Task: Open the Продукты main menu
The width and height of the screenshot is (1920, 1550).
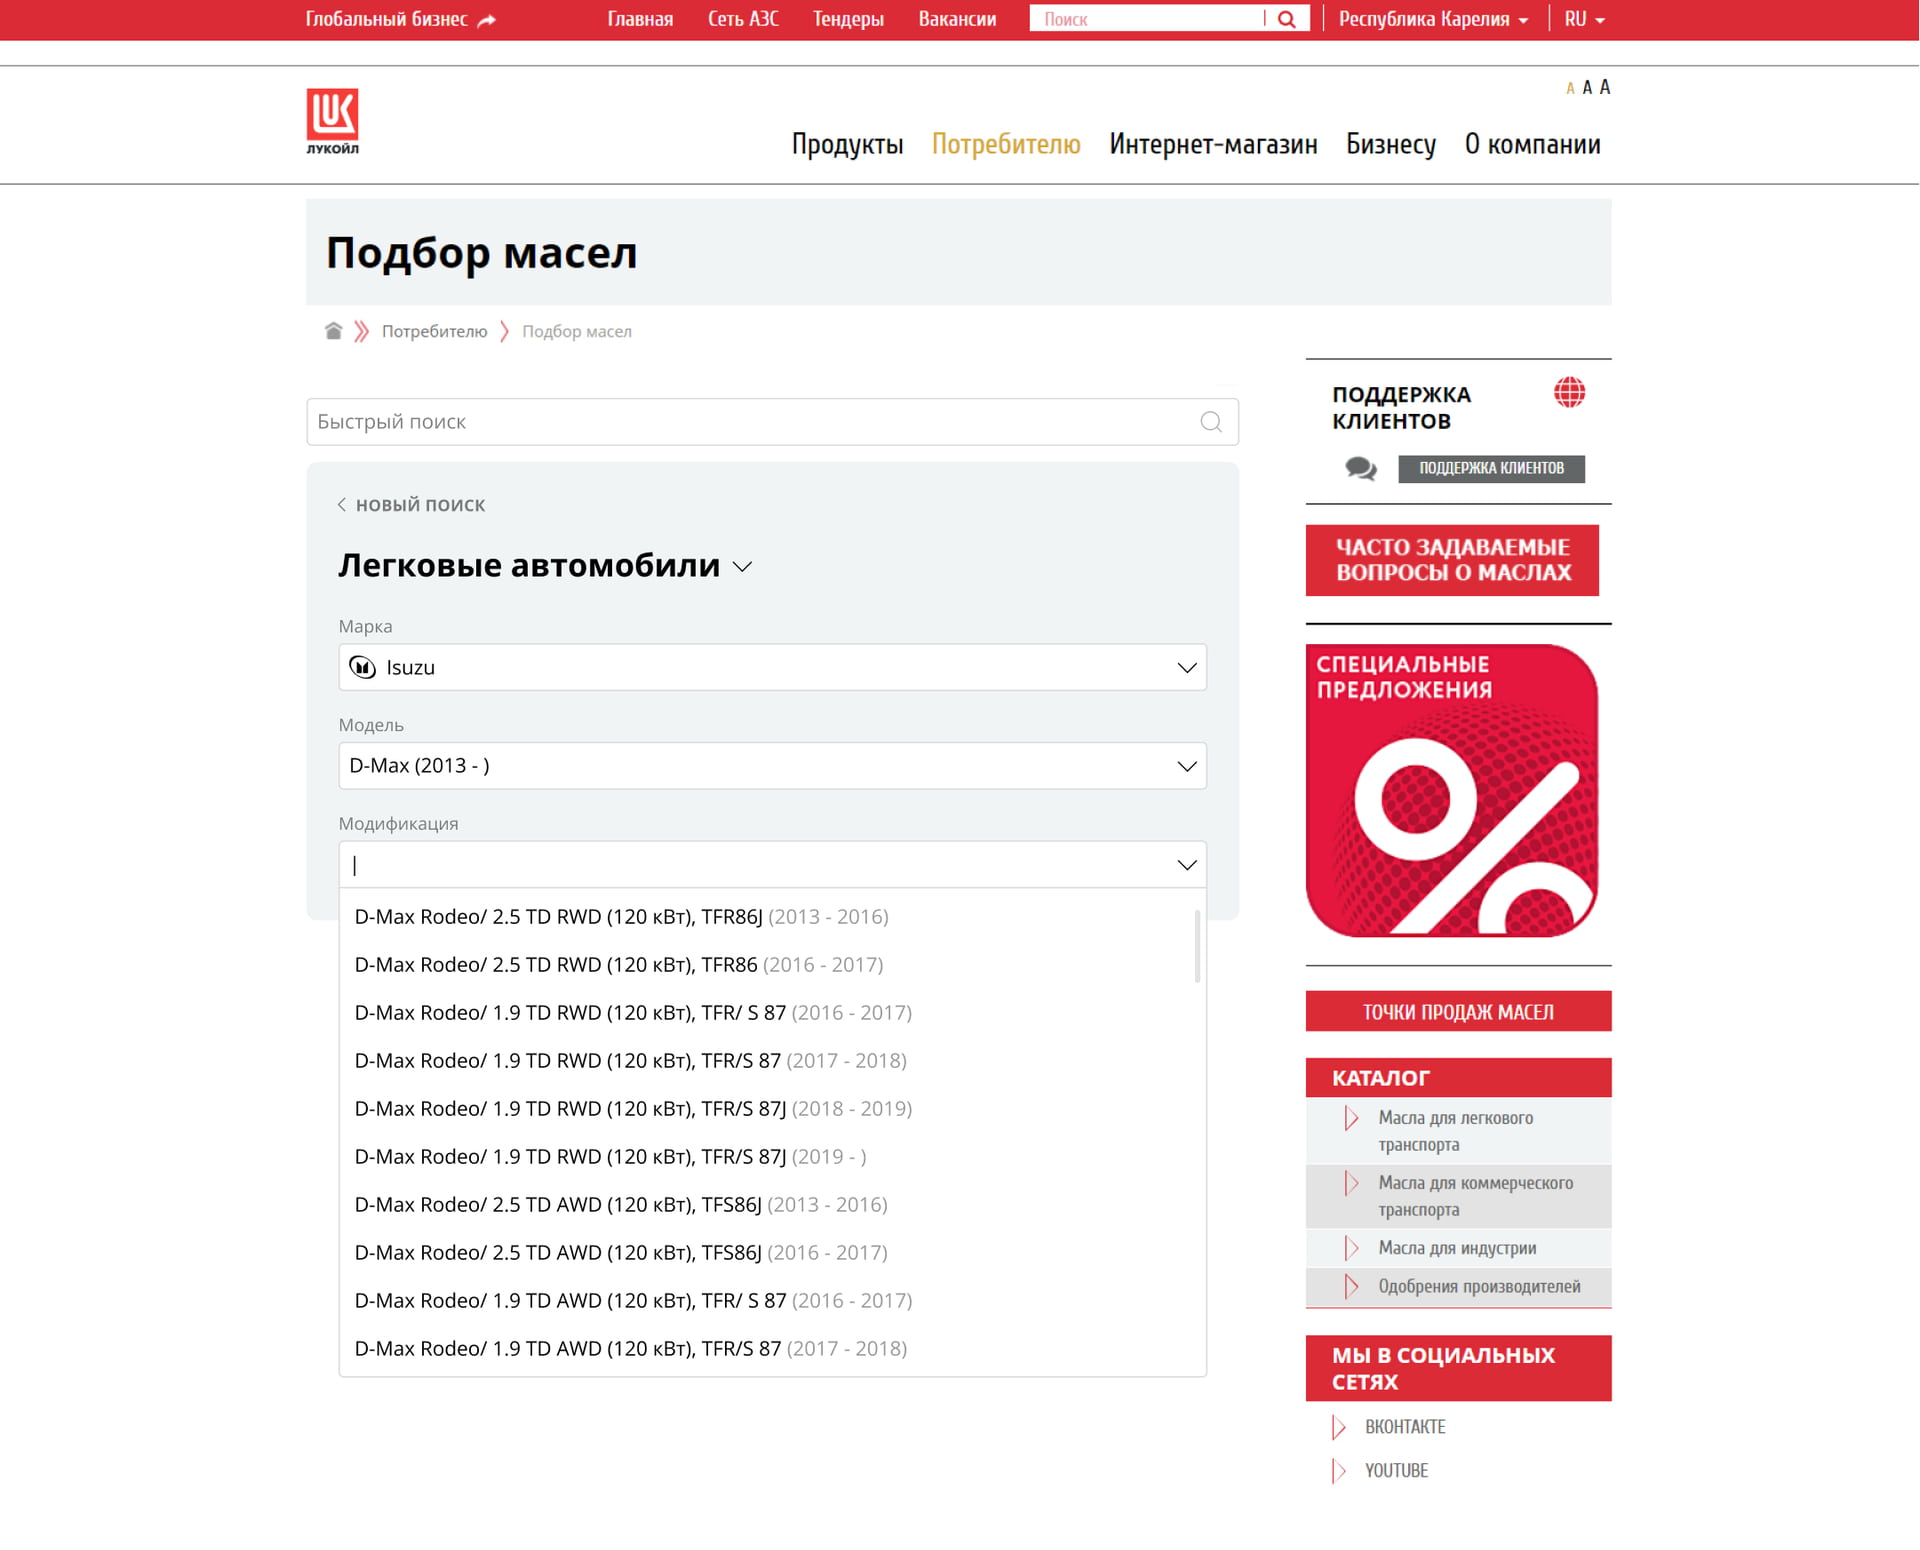Action: coord(847,144)
